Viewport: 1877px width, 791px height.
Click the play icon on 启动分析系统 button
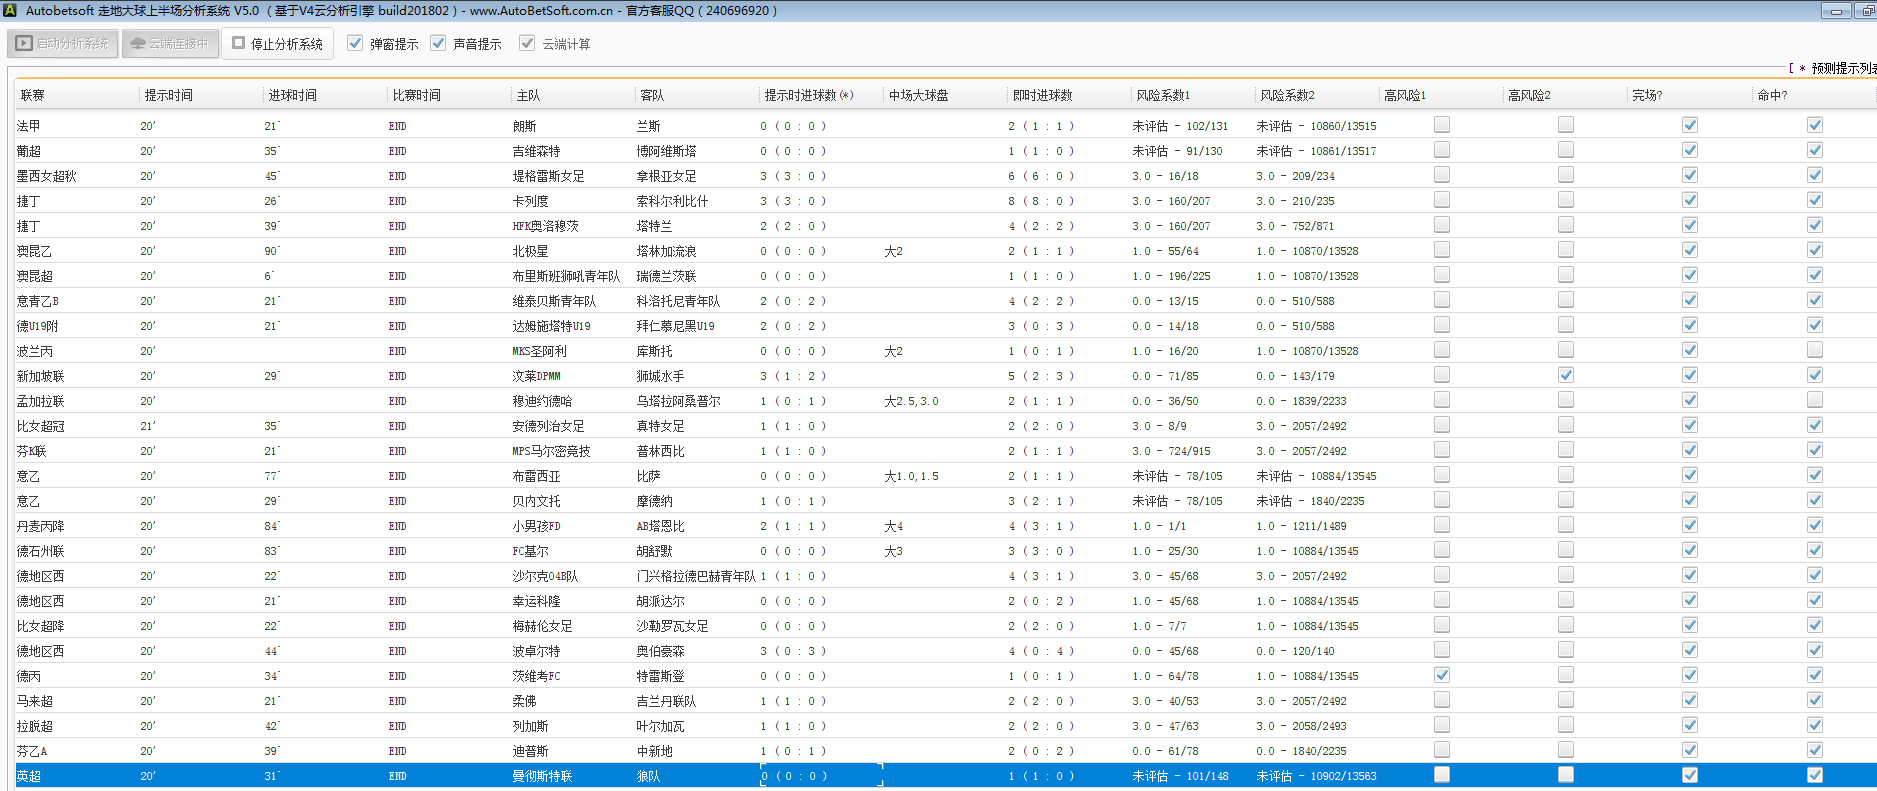click(24, 44)
